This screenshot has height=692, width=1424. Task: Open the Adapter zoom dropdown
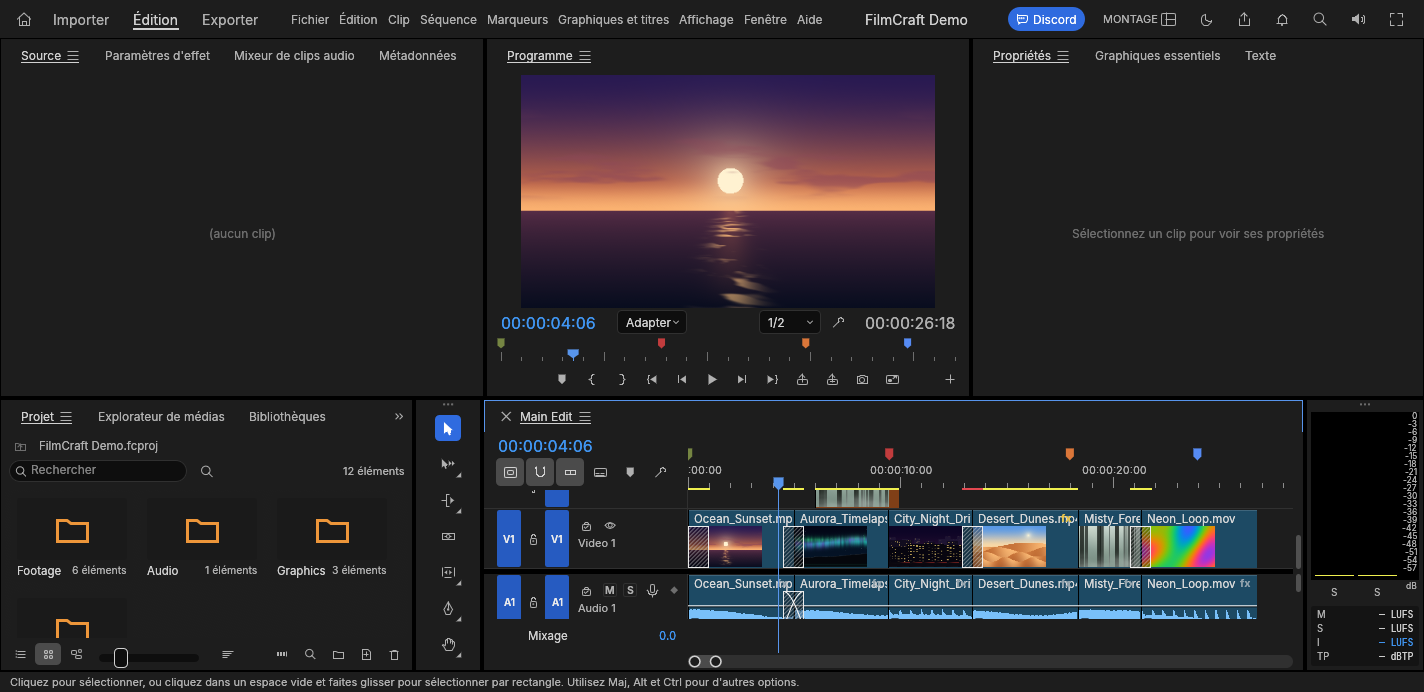click(x=652, y=323)
